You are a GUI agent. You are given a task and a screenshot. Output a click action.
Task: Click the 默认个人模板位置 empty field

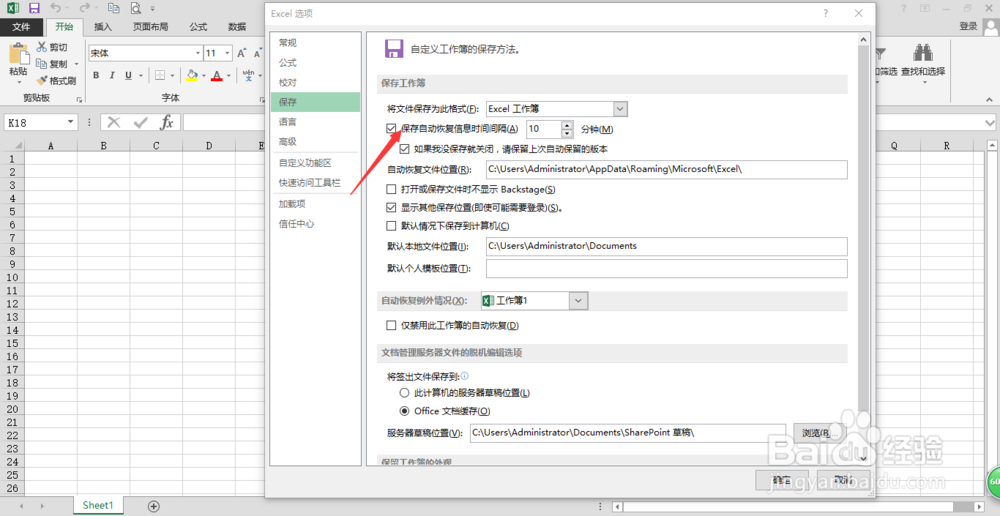click(666, 269)
